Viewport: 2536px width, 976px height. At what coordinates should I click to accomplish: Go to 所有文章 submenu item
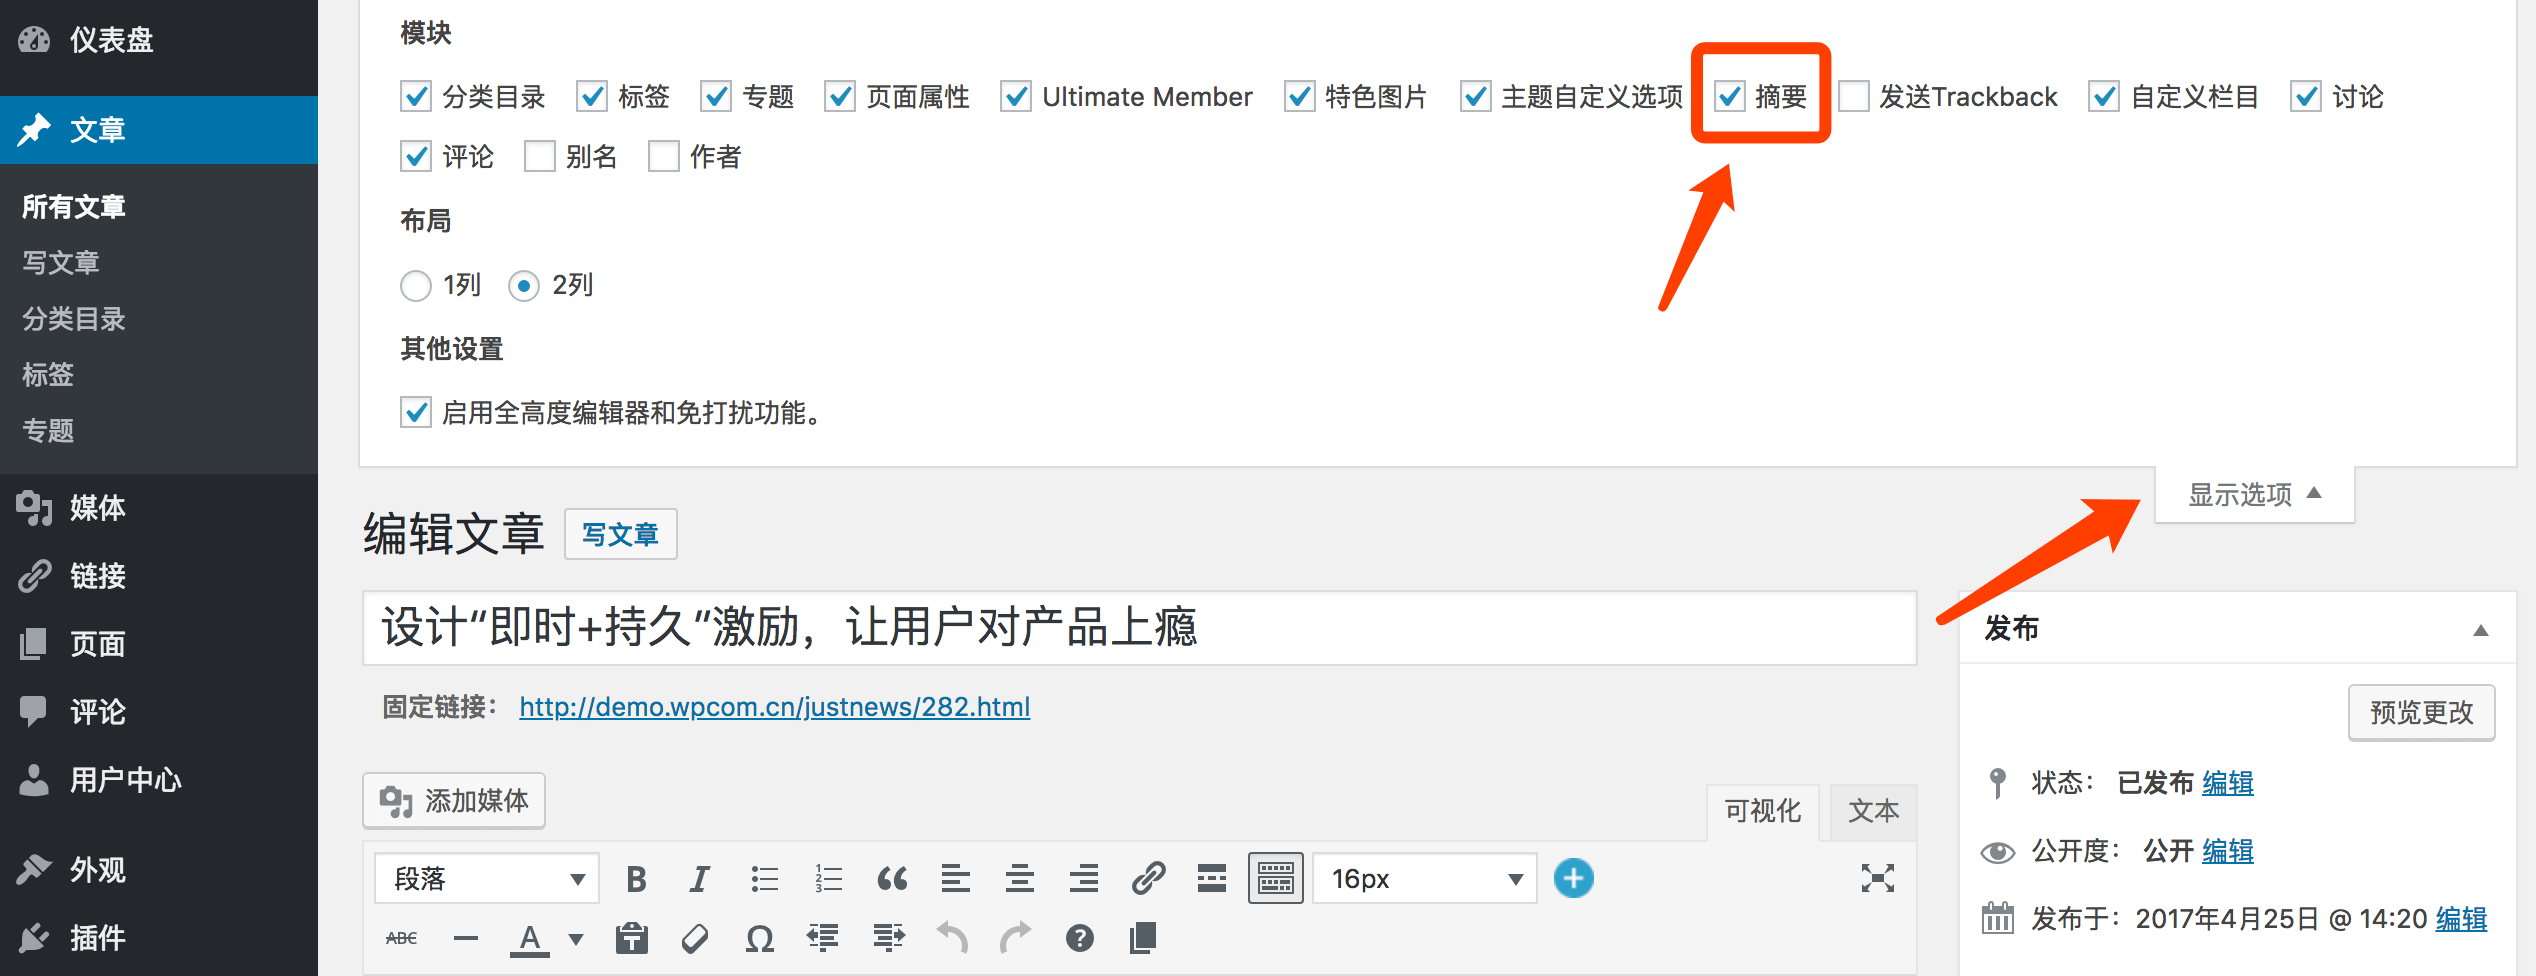(74, 207)
